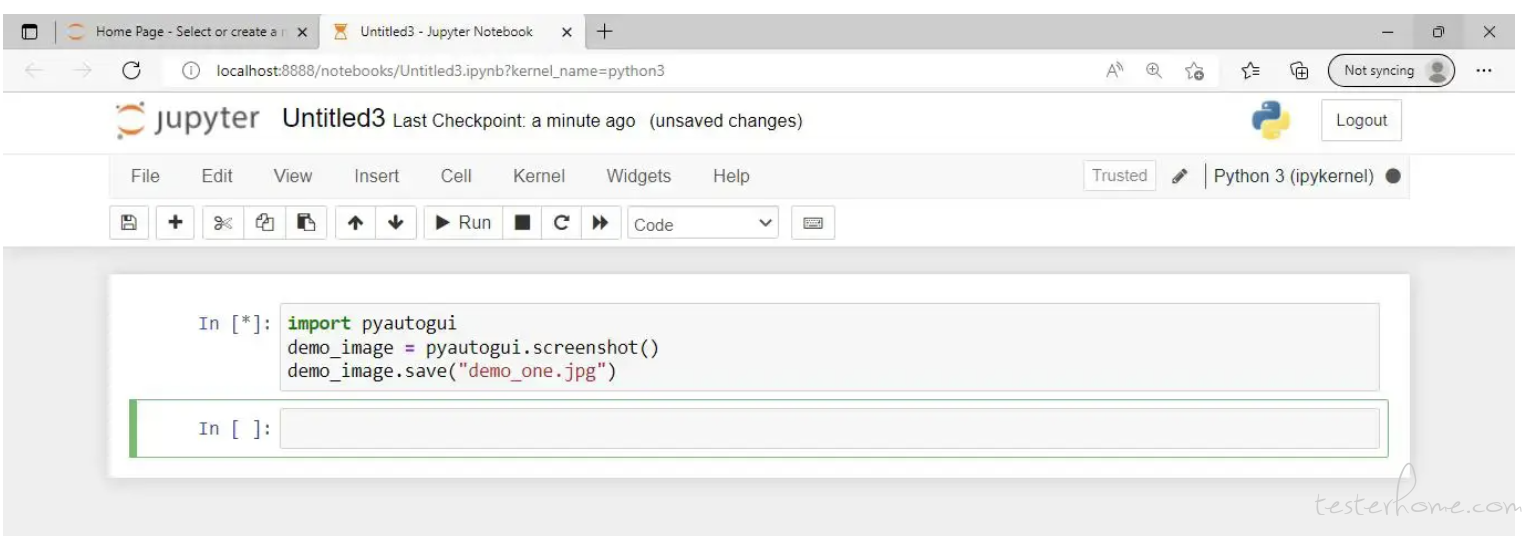Move selected cell up arrow
This screenshot has height=536, width=1524.
[x=355, y=223]
